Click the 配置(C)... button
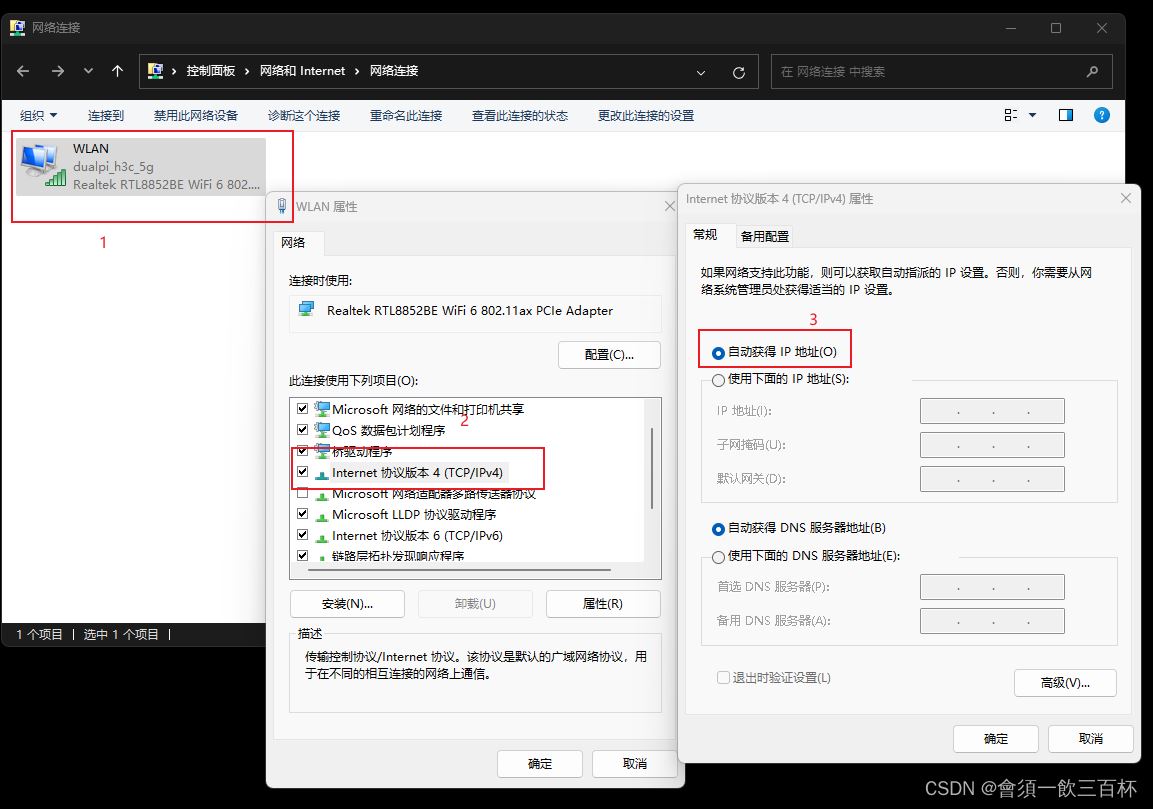 click(x=609, y=354)
